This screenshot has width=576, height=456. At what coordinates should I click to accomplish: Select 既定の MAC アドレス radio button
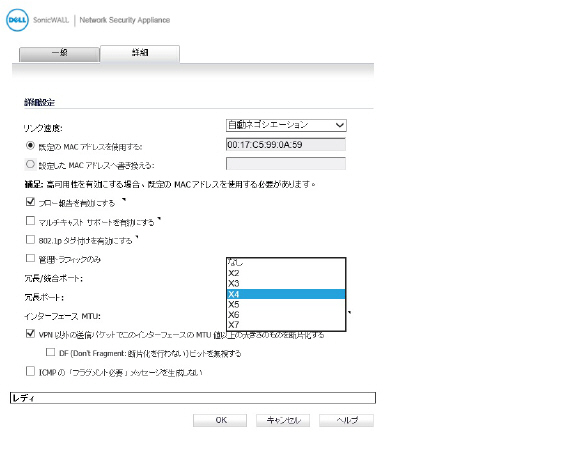pyautogui.click(x=30, y=146)
